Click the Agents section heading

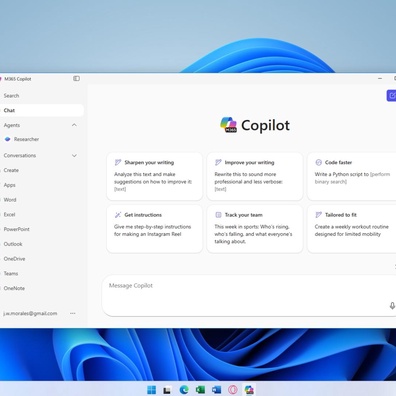12,125
